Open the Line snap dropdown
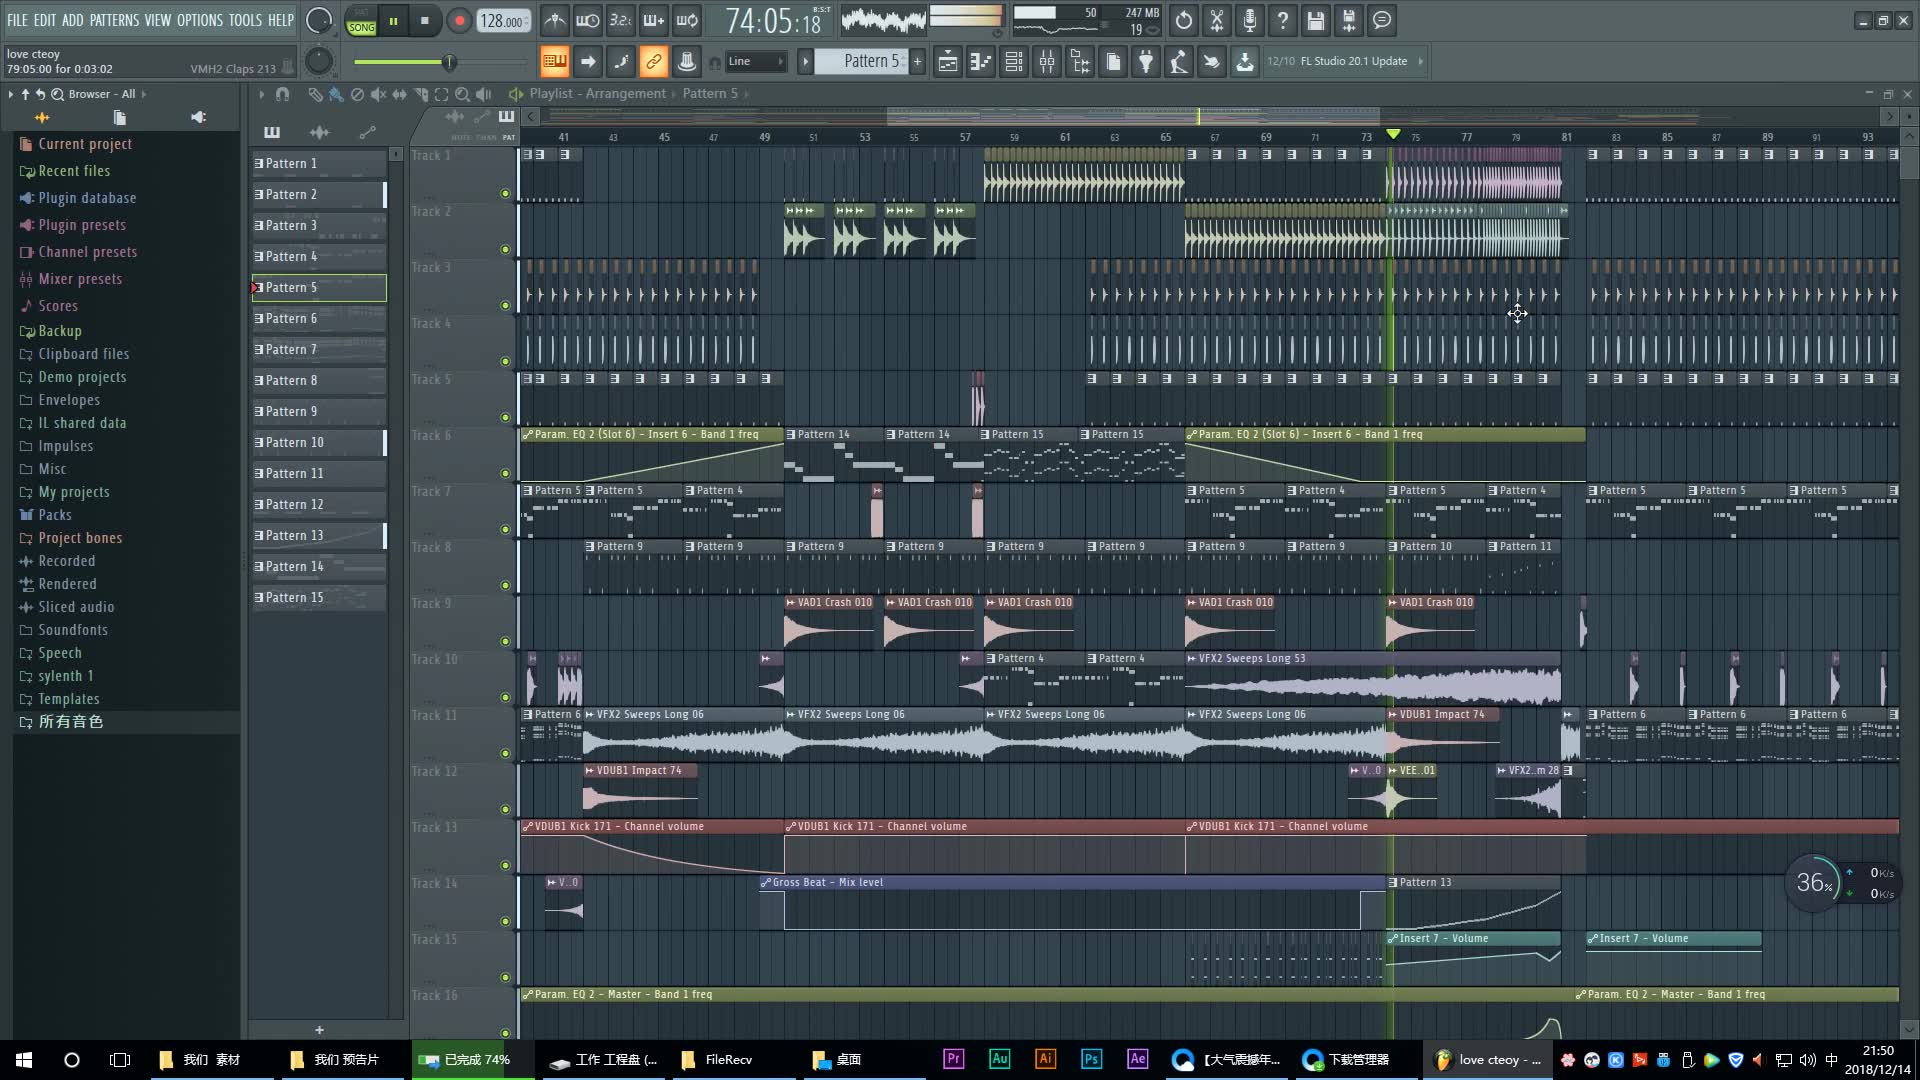The height and width of the screenshot is (1080, 1920). (x=755, y=61)
